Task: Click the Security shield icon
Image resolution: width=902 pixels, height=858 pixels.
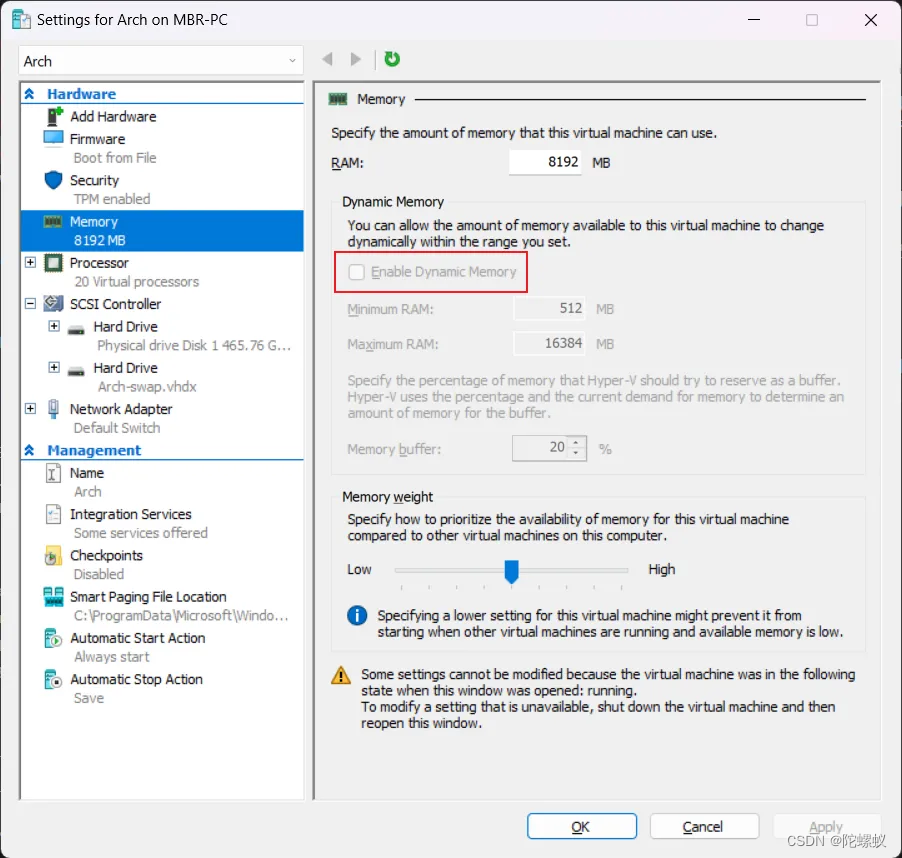Action: [x=53, y=180]
